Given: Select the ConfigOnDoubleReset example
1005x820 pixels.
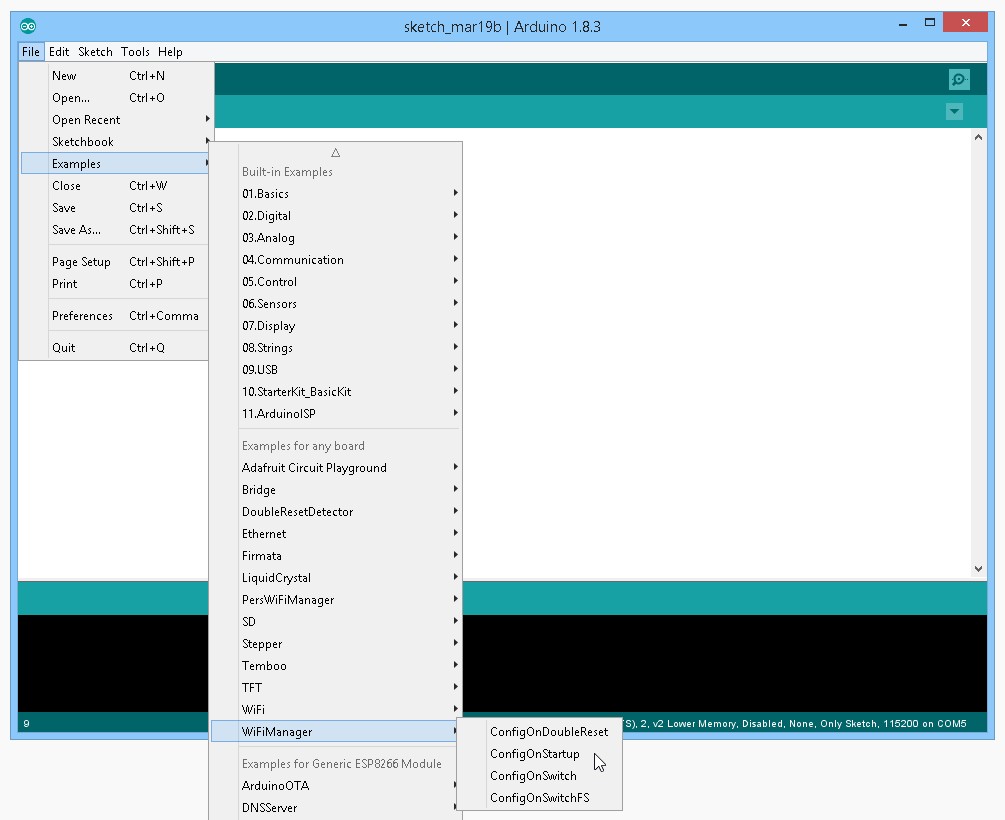Looking at the screenshot, I should click(x=548, y=732).
